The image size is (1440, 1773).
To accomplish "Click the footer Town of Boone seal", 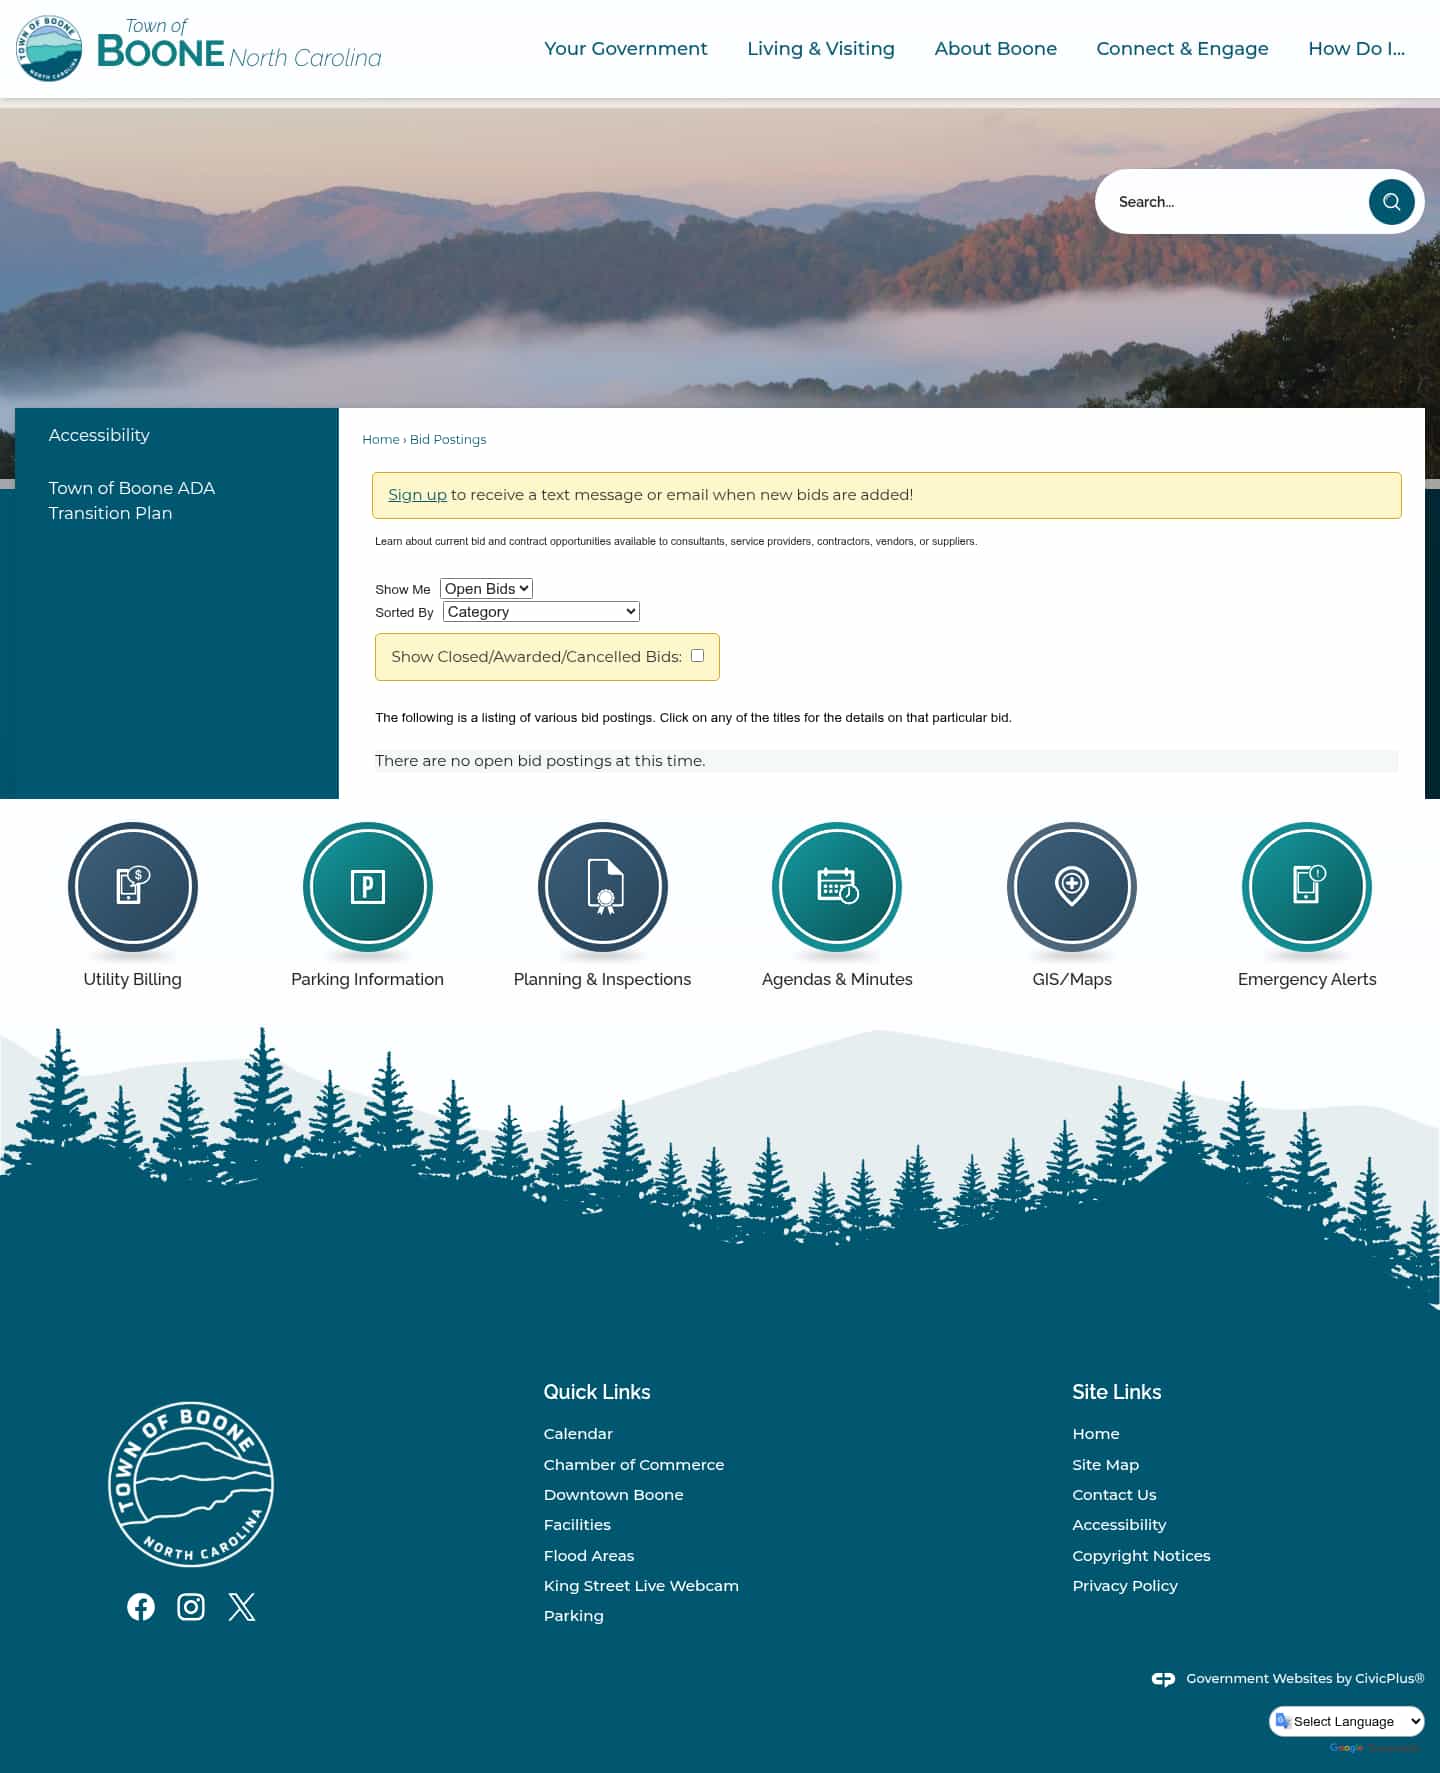I will click(190, 1483).
